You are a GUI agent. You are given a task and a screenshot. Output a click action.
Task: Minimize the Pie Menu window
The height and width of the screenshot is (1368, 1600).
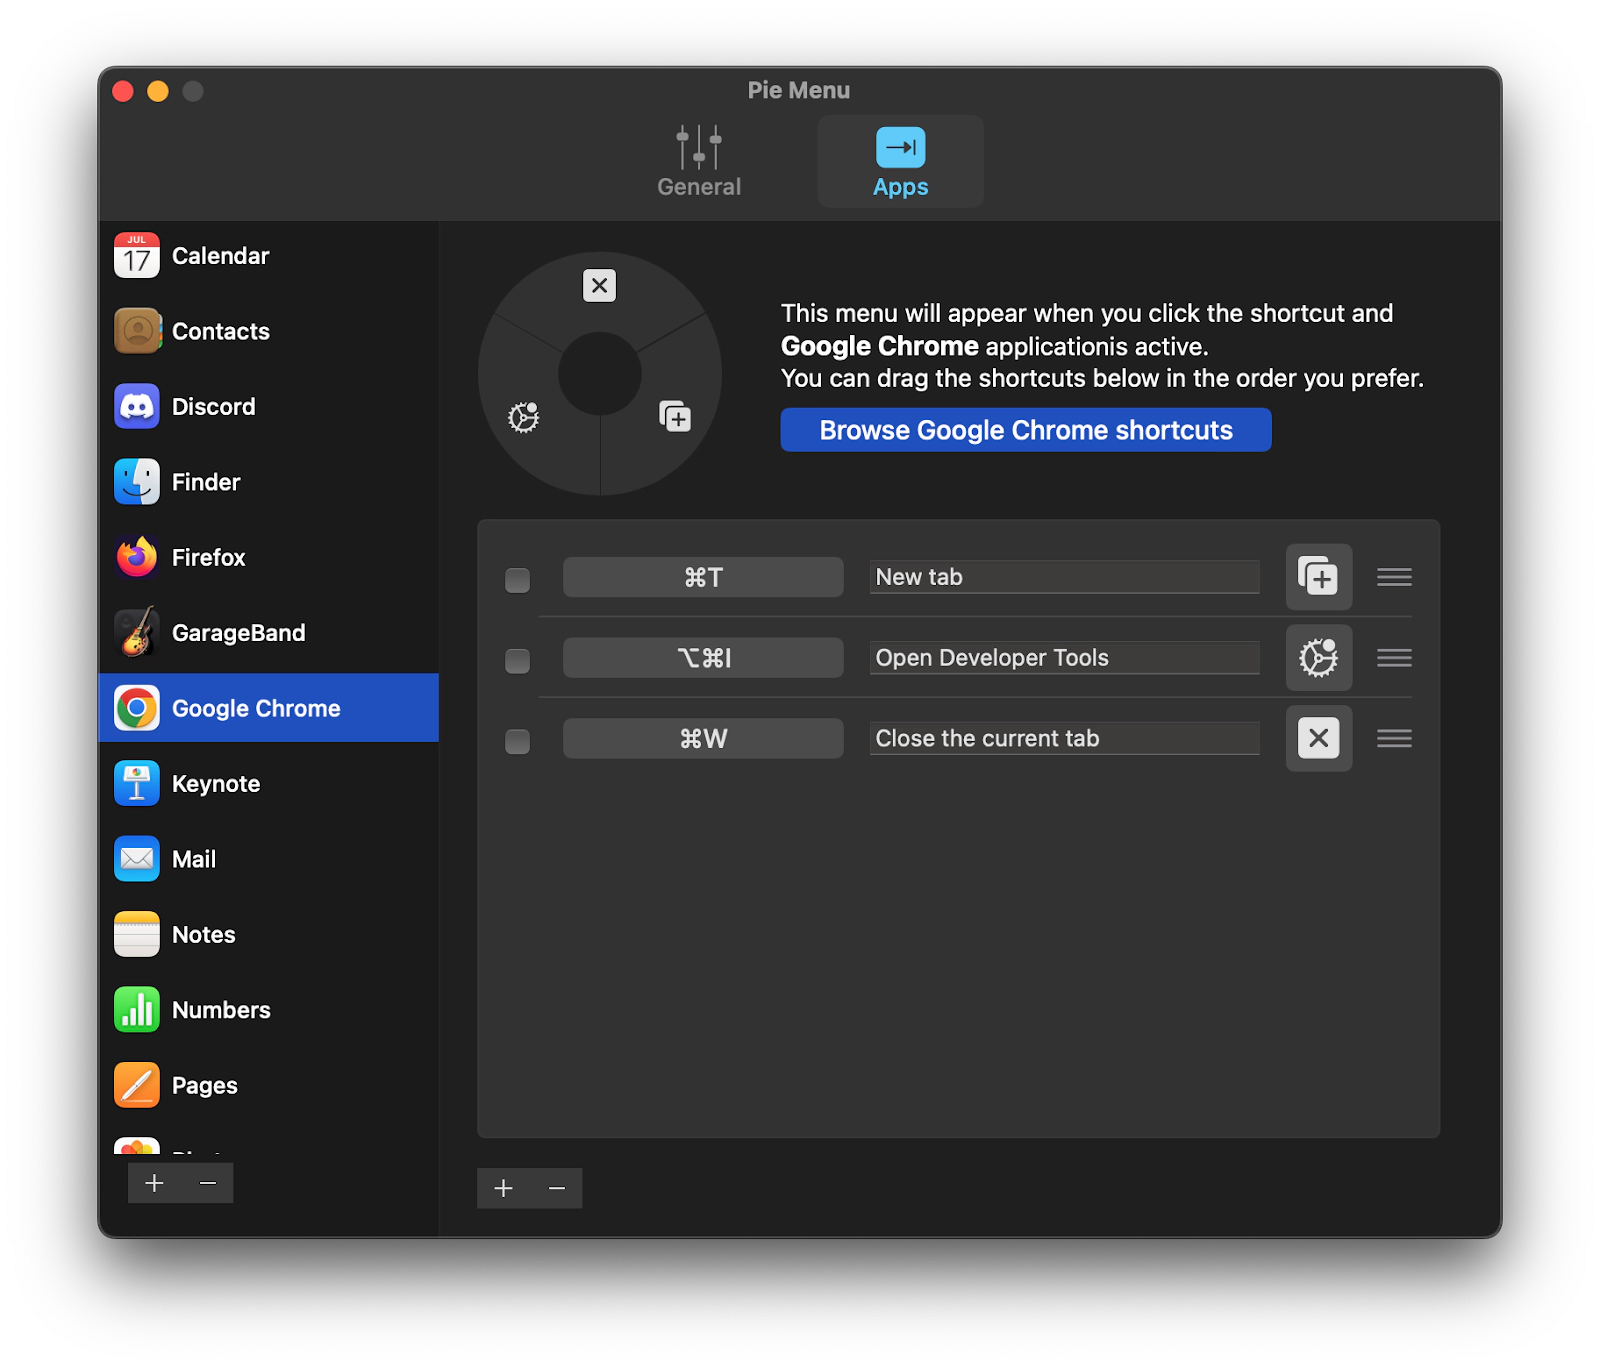click(x=158, y=91)
